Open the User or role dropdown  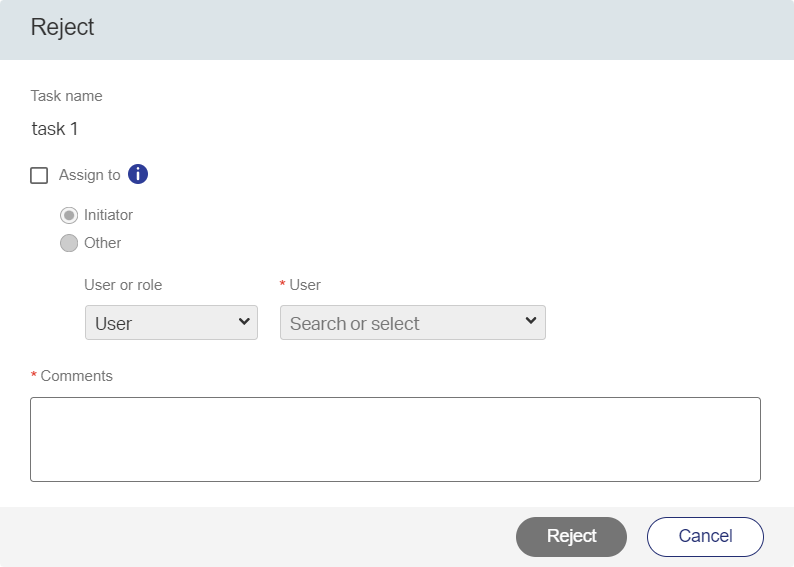(171, 323)
